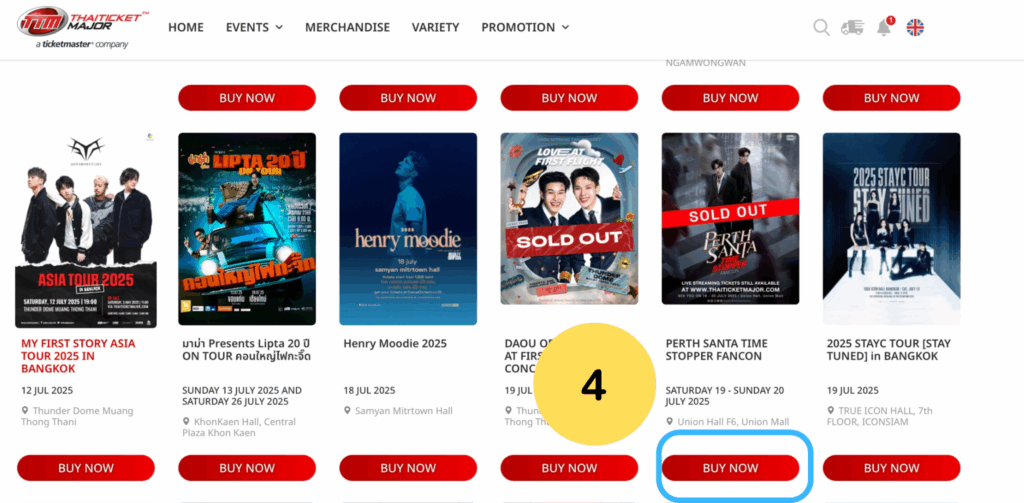
Task: Go to the HOME page
Action: coord(186,27)
